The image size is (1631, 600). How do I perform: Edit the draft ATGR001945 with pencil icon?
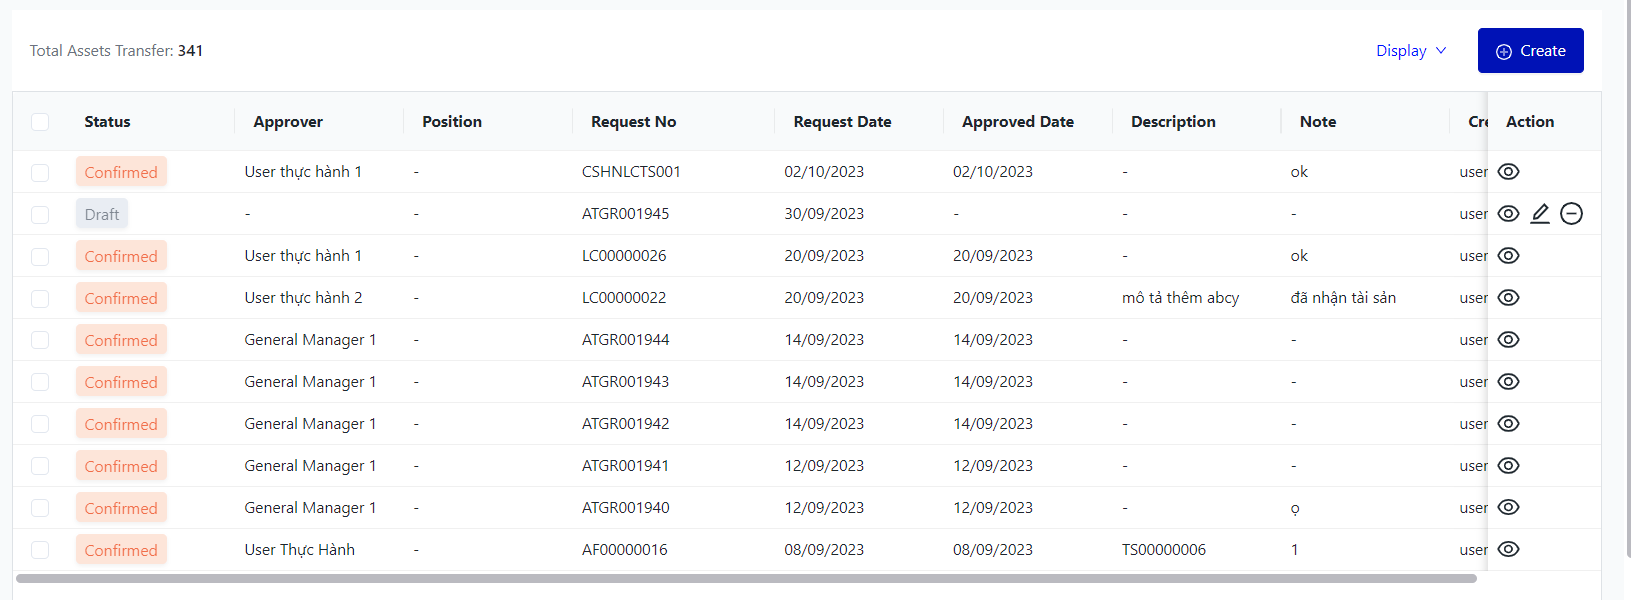(x=1540, y=214)
